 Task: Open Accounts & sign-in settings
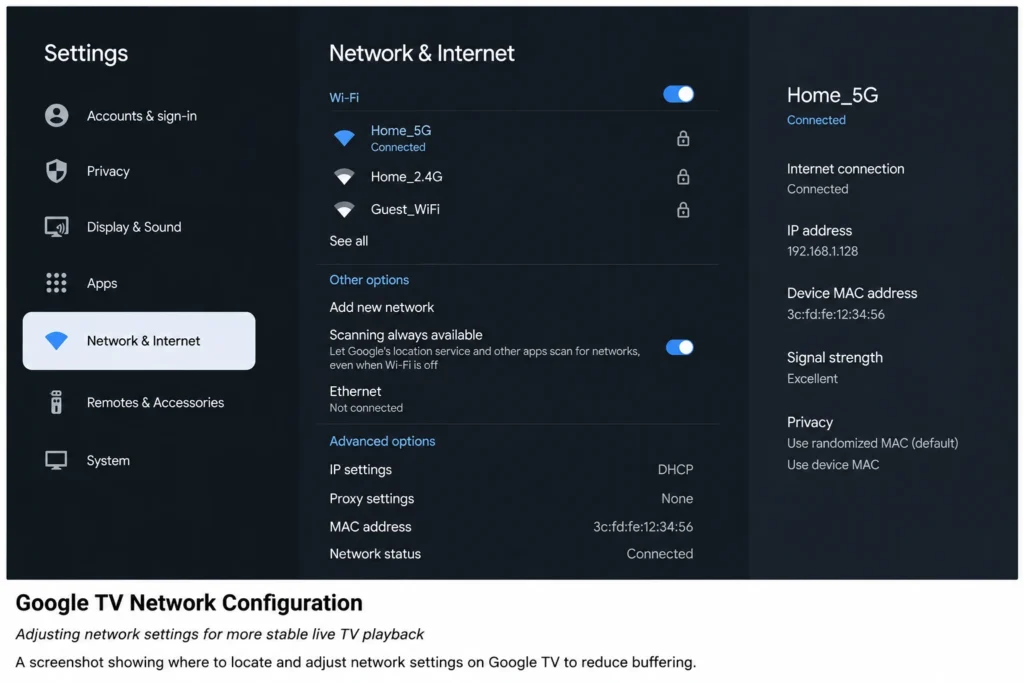[x=139, y=116]
